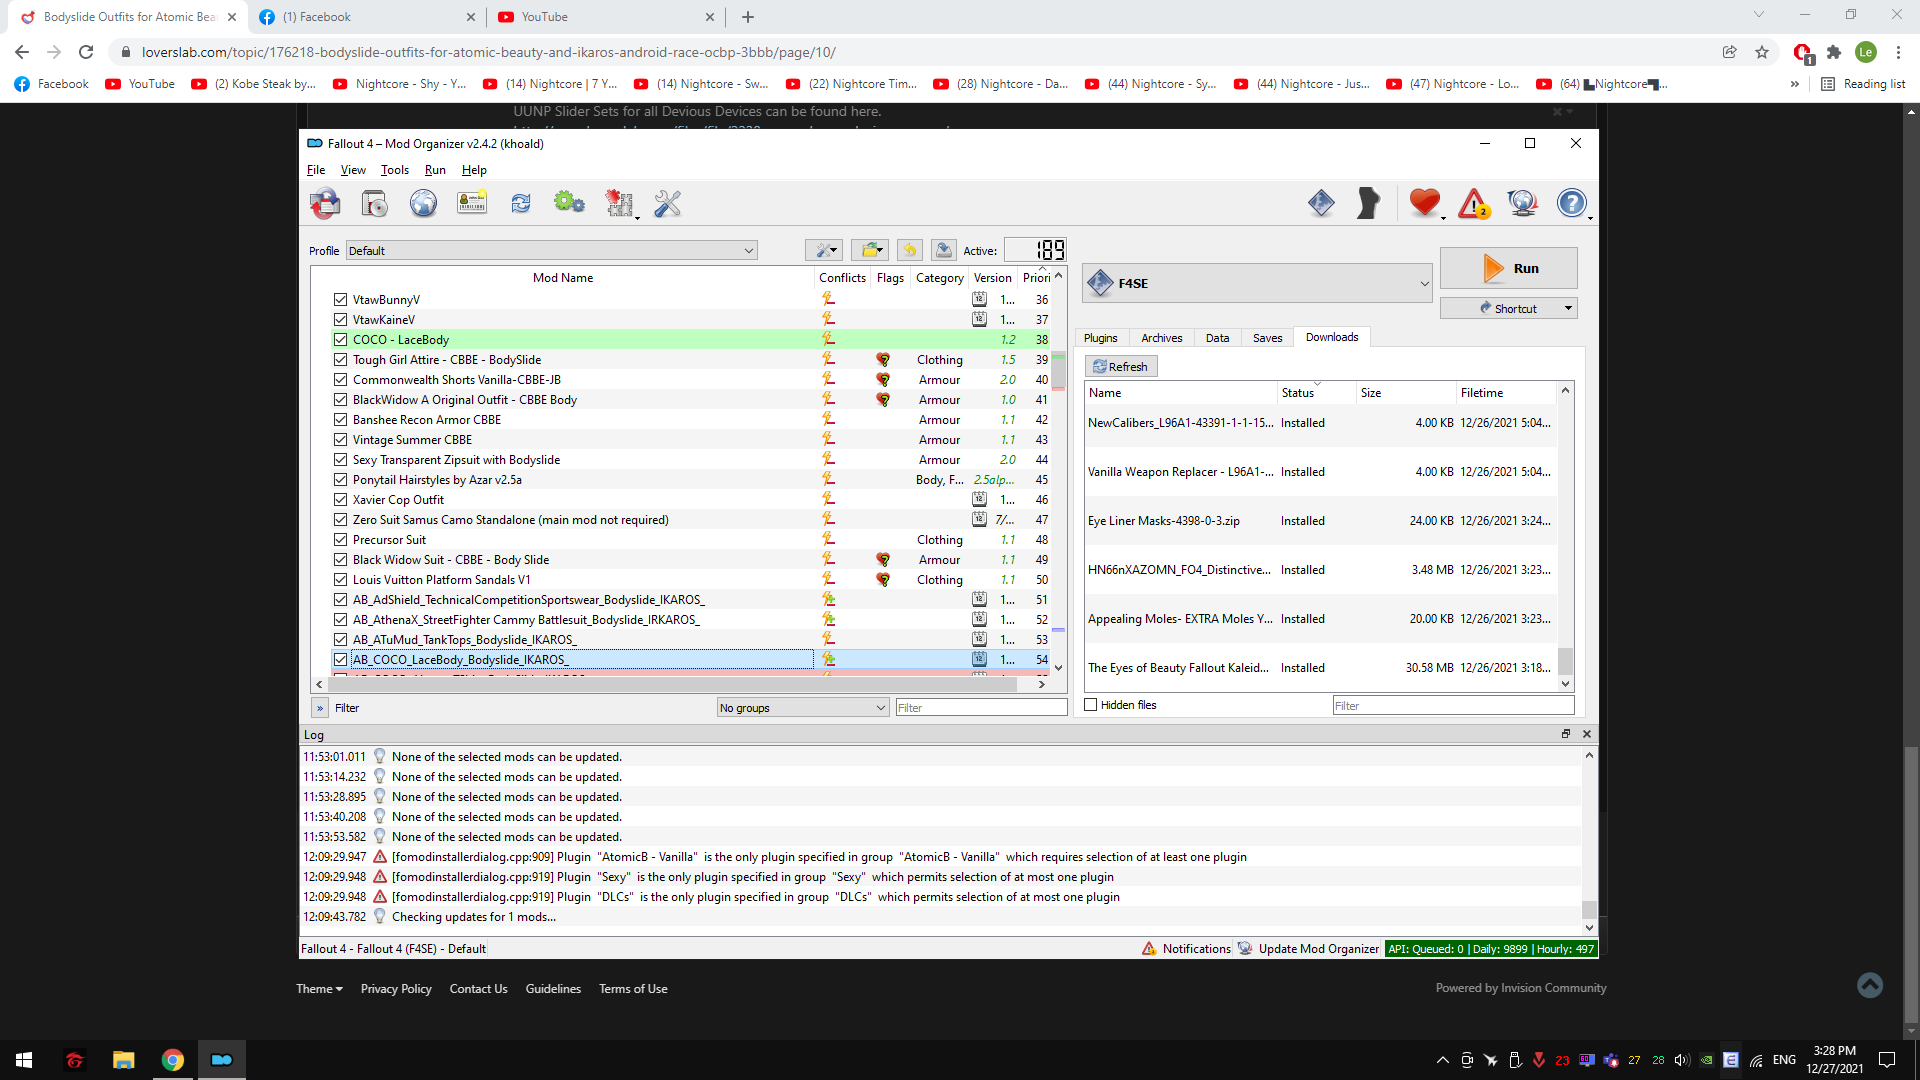1920x1080 pixels.
Task: Toggle Tough Girl Attire checkbox
Action: click(x=340, y=360)
